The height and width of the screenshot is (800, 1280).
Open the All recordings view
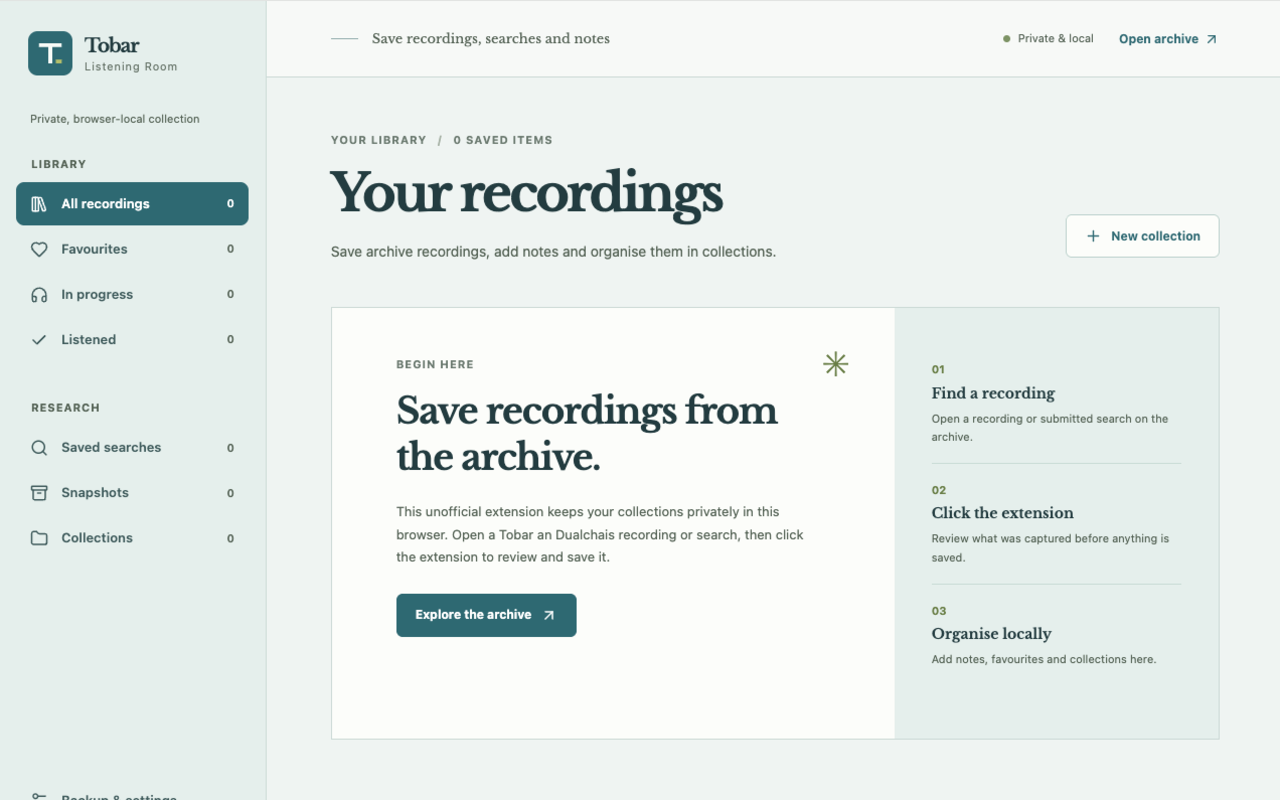132,204
